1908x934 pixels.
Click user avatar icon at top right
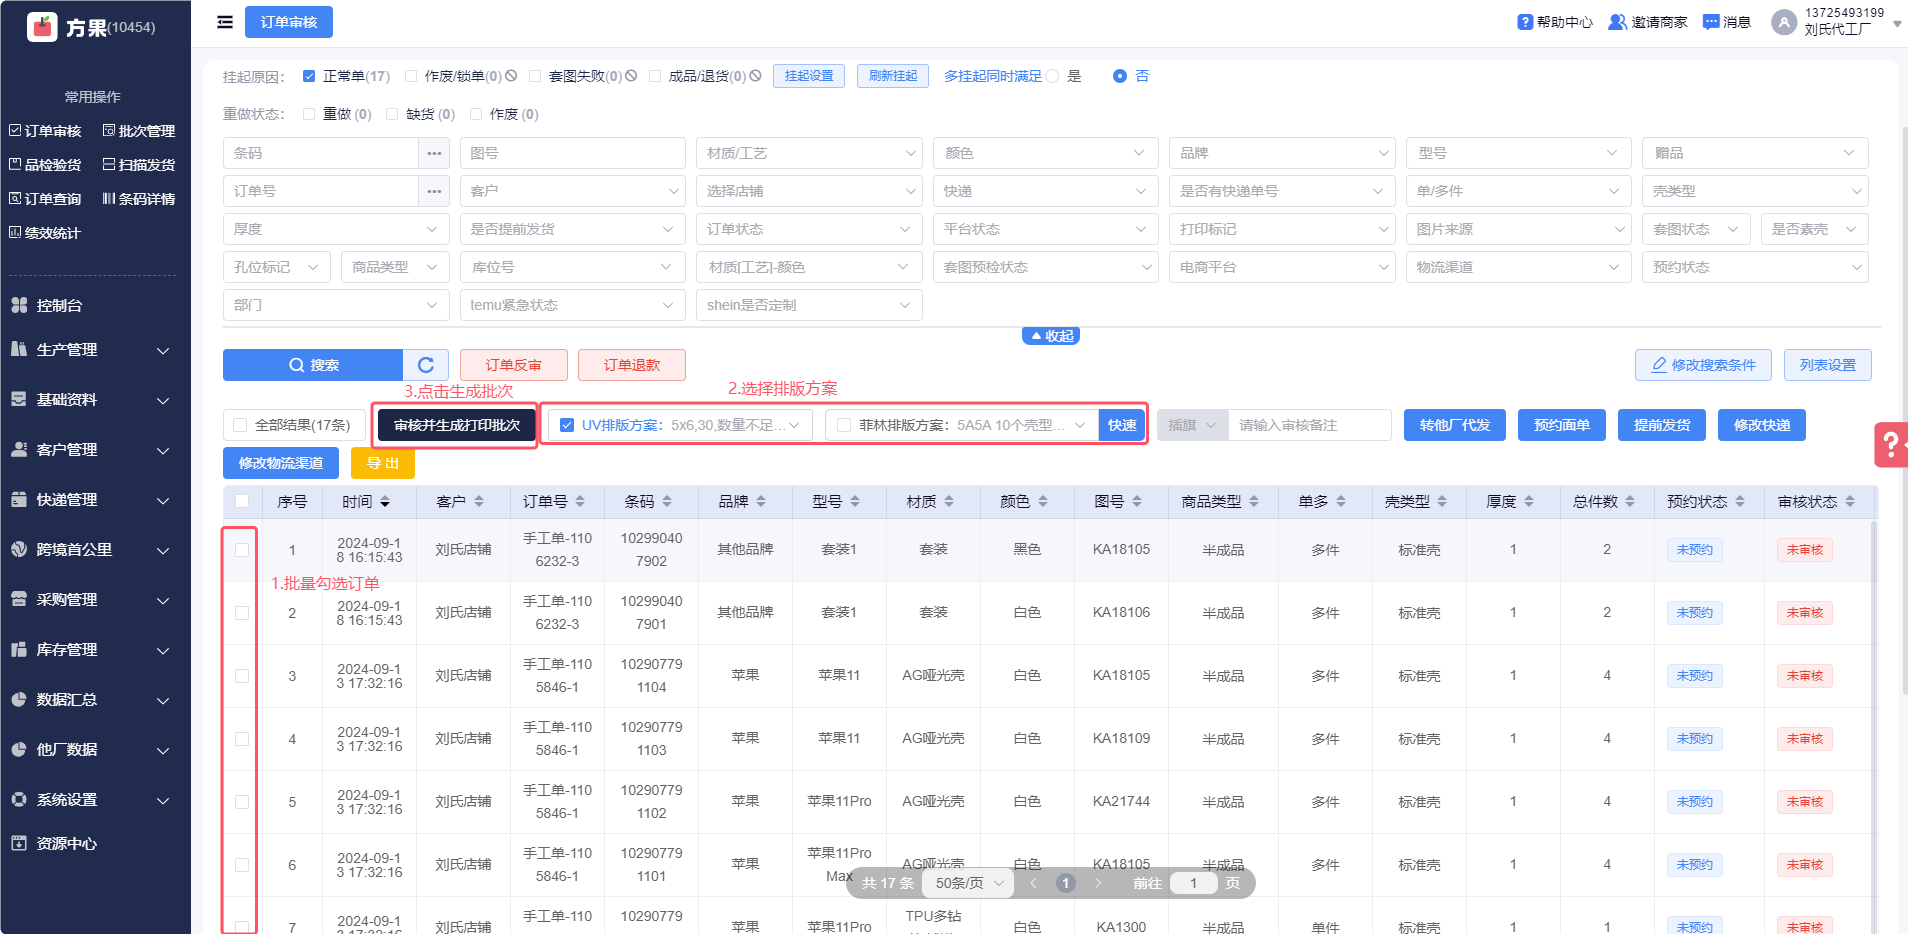(x=1783, y=22)
